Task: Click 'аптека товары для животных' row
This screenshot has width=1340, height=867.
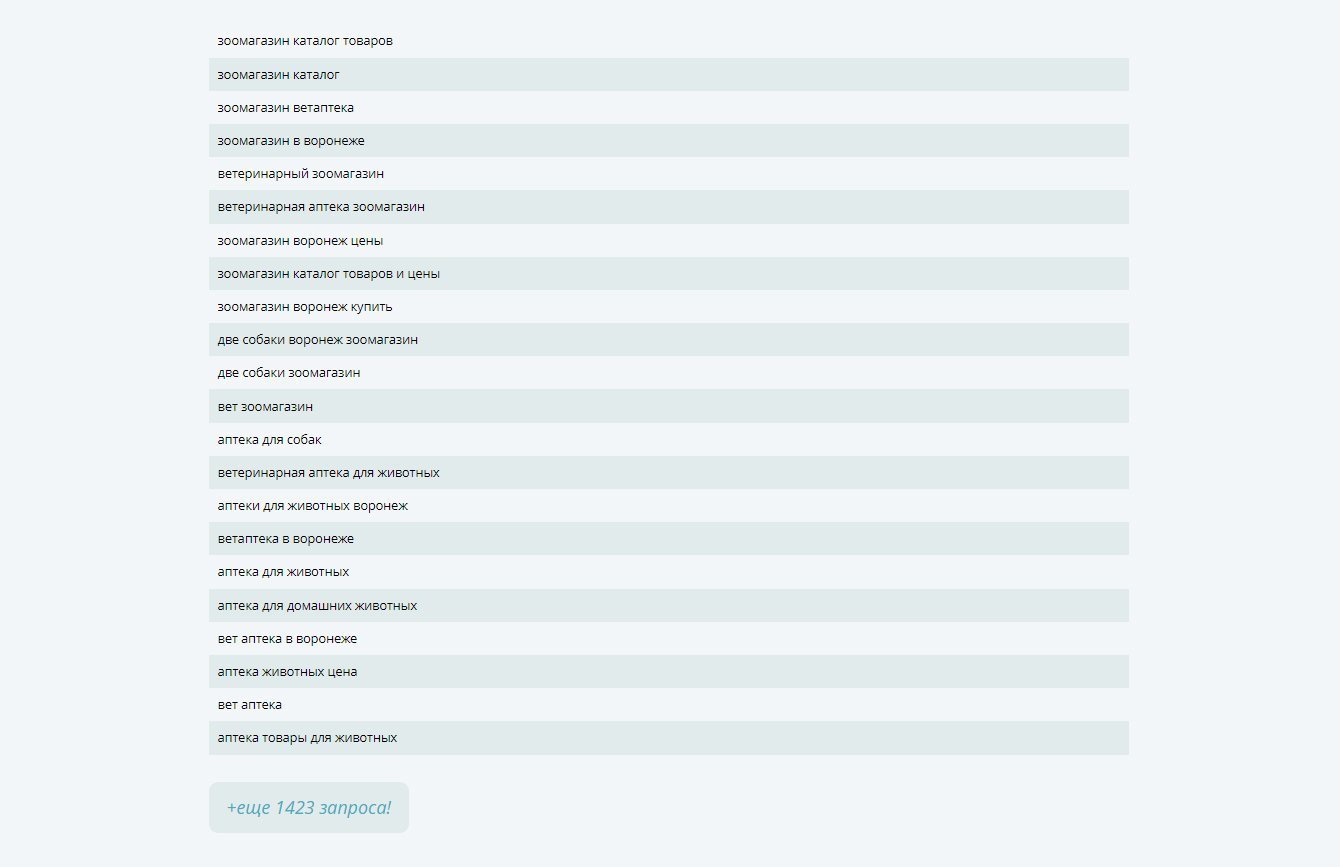Action: [669, 738]
